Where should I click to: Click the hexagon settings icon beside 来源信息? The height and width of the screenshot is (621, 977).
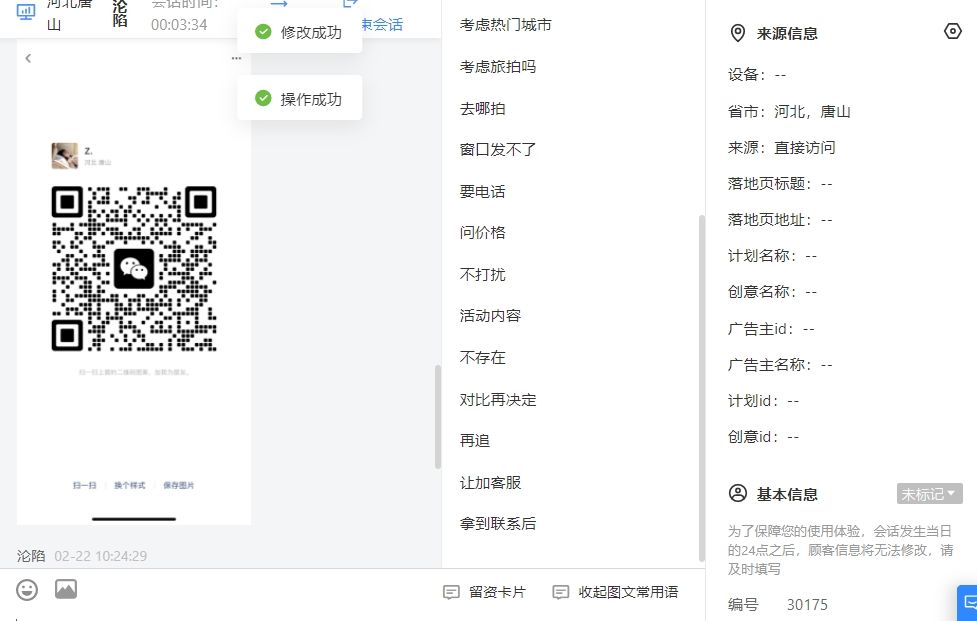coord(953,31)
